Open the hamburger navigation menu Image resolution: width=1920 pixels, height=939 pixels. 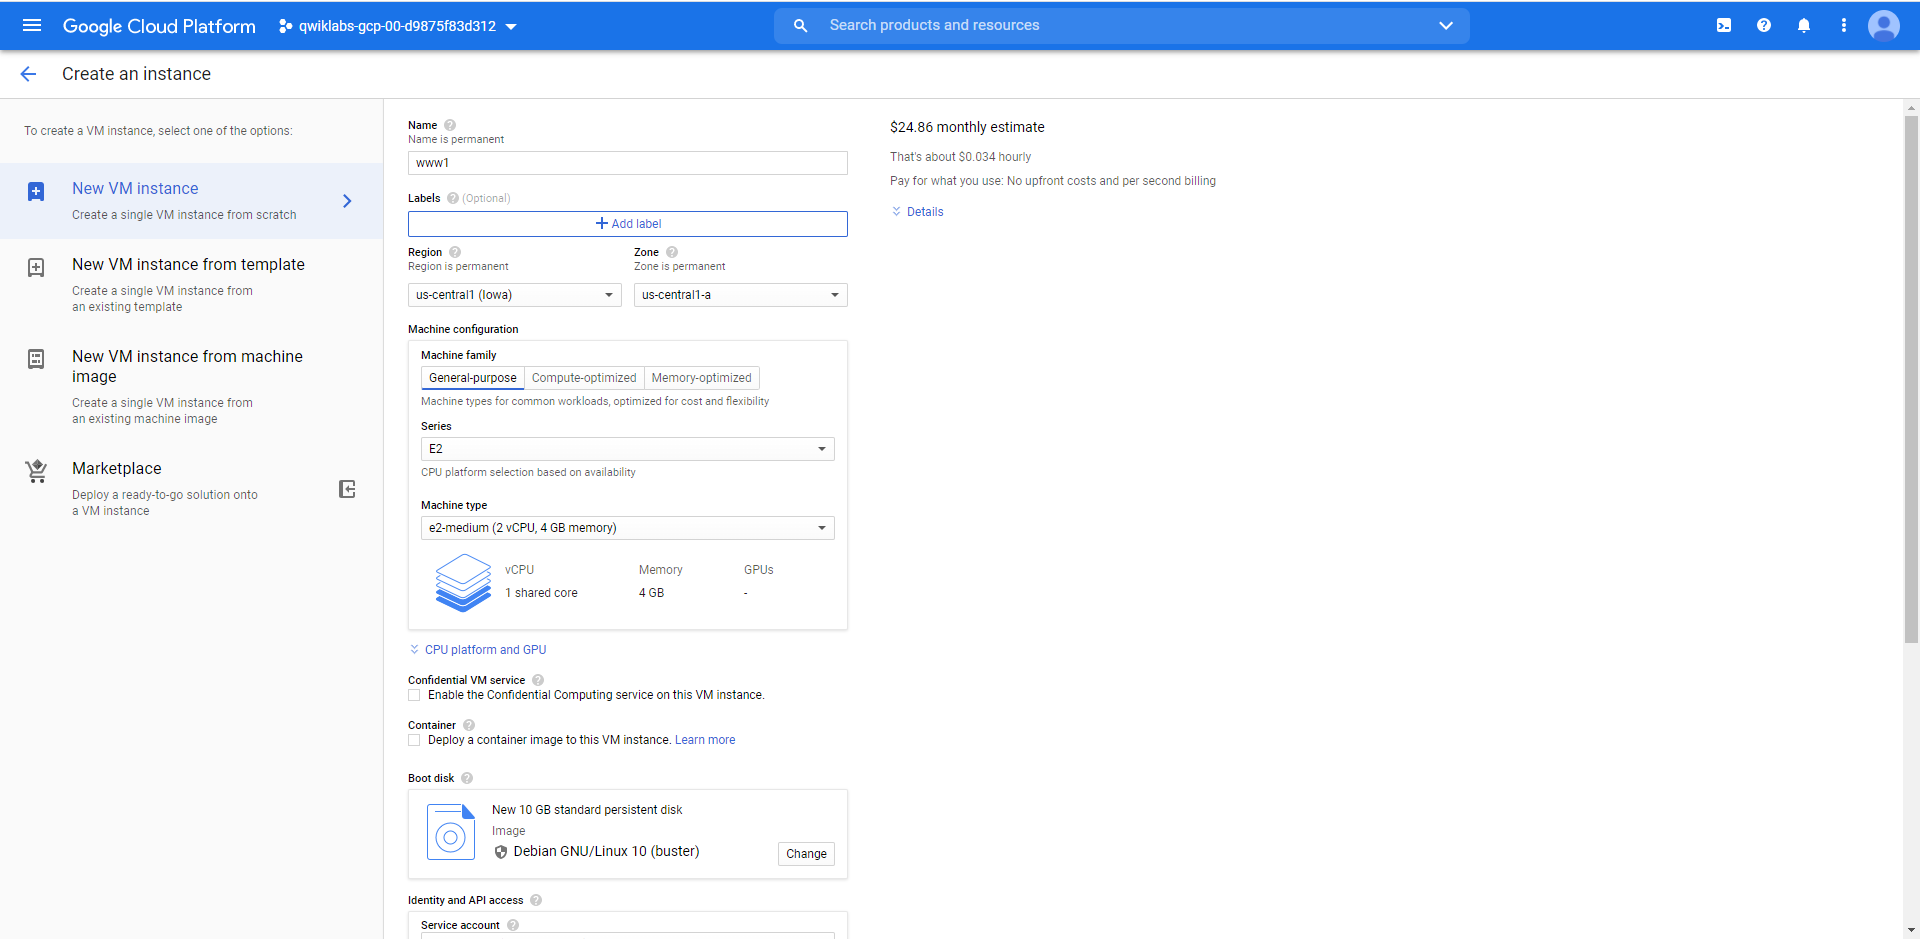(32, 26)
